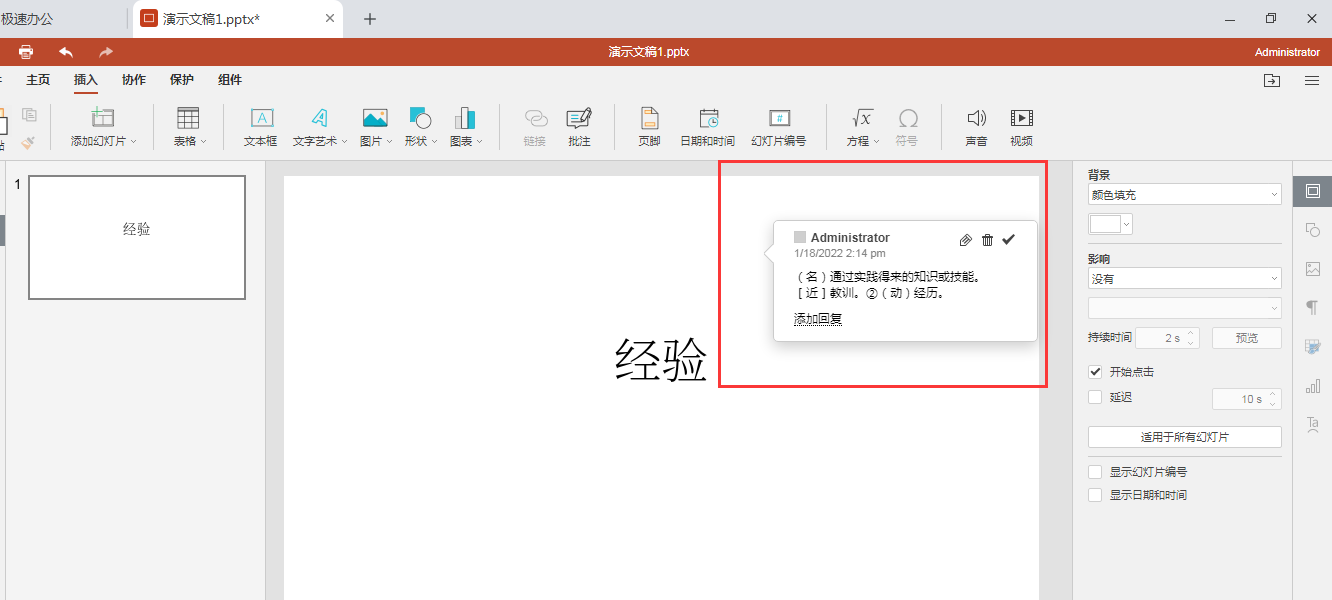The height and width of the screenshot is (600, 1332).
Task: Open chart settings sidebar icon
Action: pos(1312,386)
